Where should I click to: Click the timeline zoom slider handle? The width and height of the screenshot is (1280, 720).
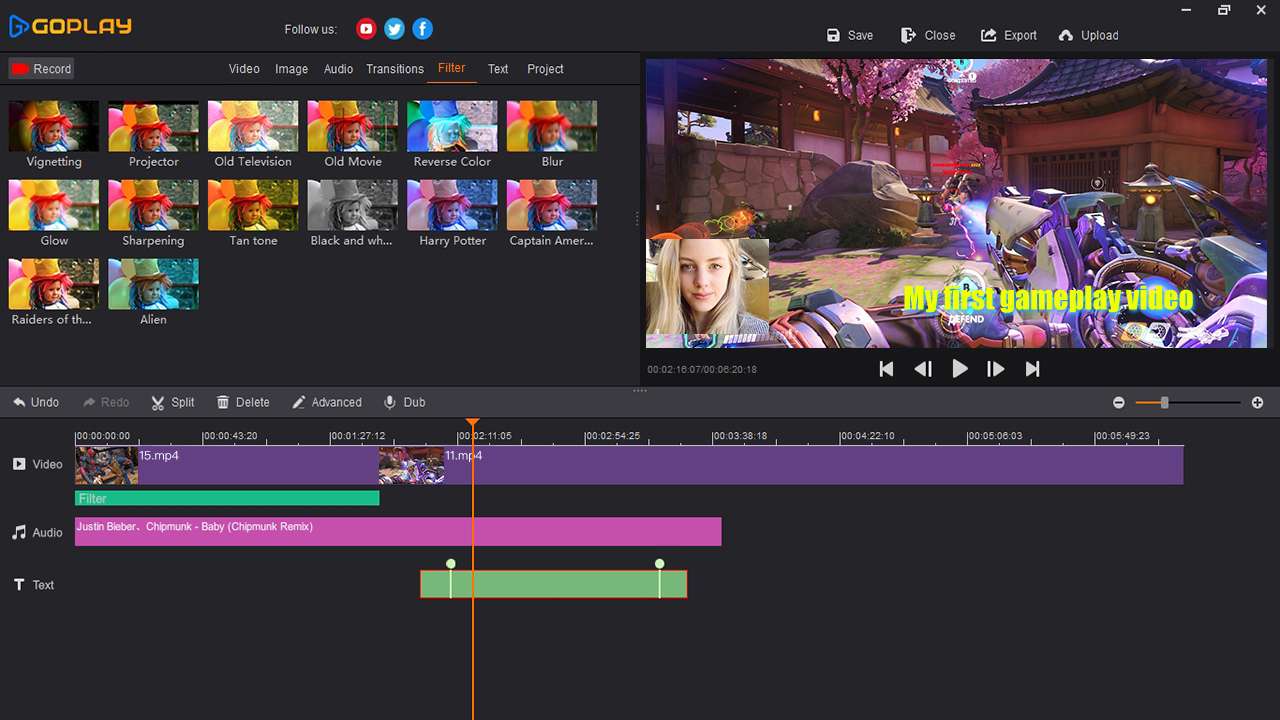click(x=1165, y=402)
